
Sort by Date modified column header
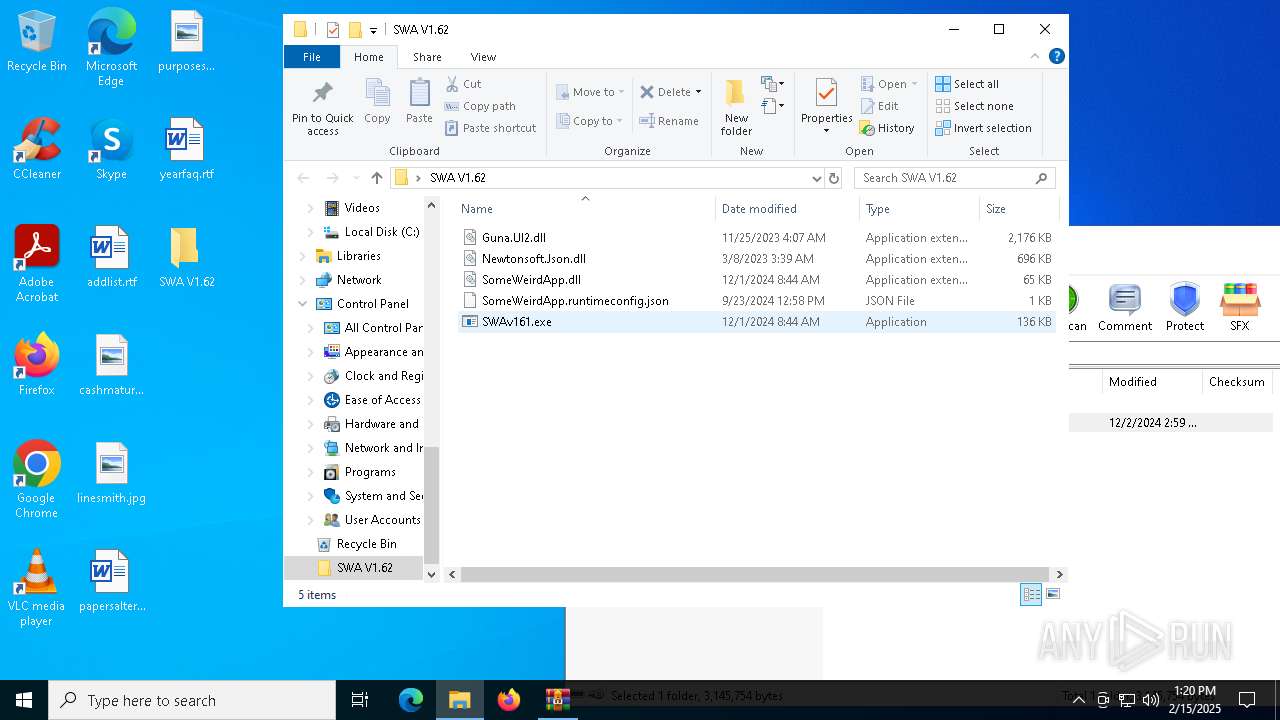pyautogui.click(x=787, y=208)
